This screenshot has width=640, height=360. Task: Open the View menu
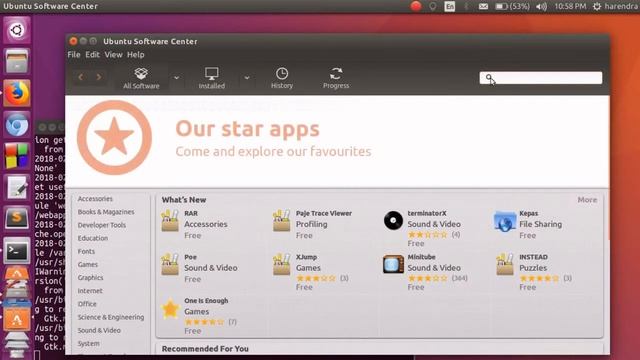click(113, 54)
